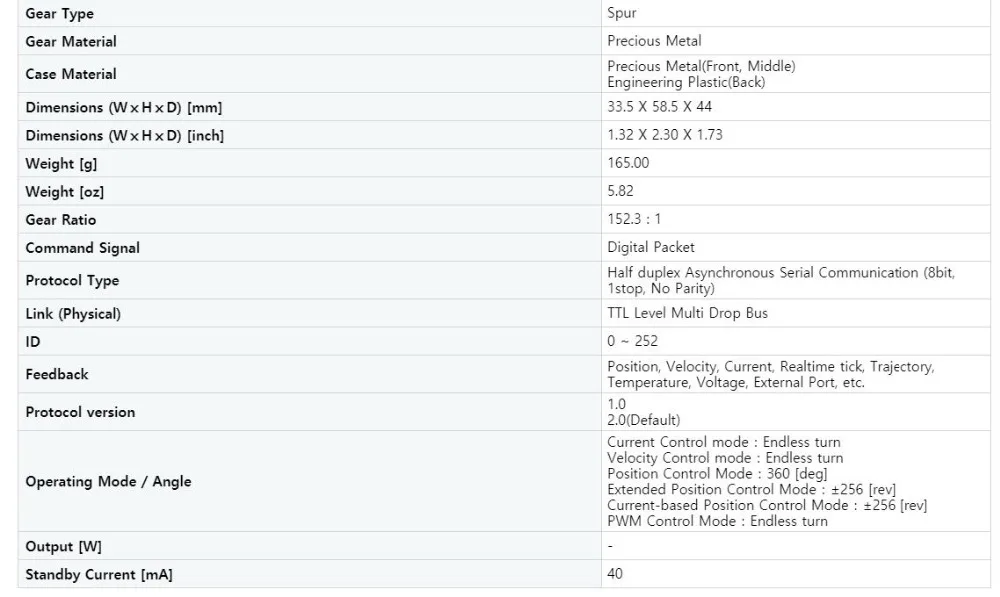The image size is (1000, 597).
Task: Click the Gear Material label
Action: click(x=71, y=41)
